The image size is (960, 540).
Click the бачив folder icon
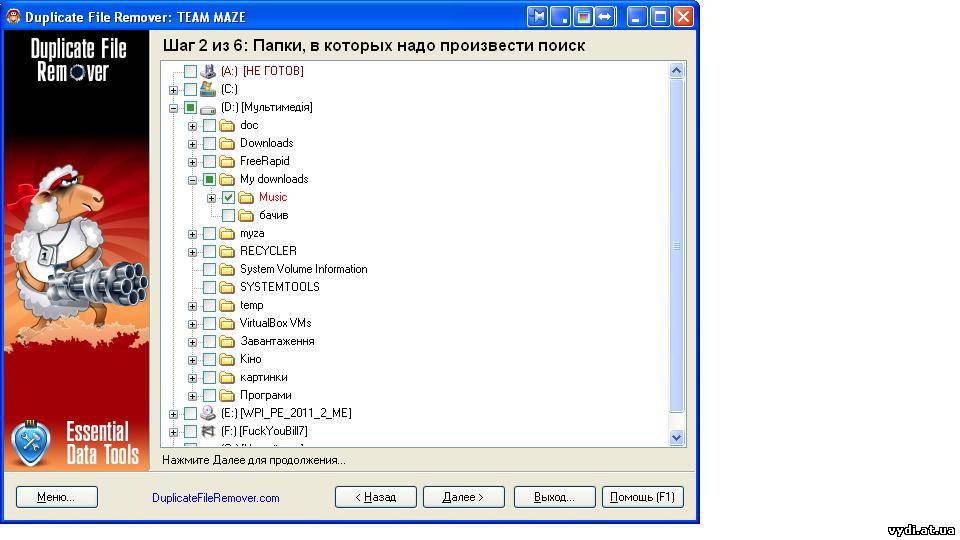tap(246, 216)
